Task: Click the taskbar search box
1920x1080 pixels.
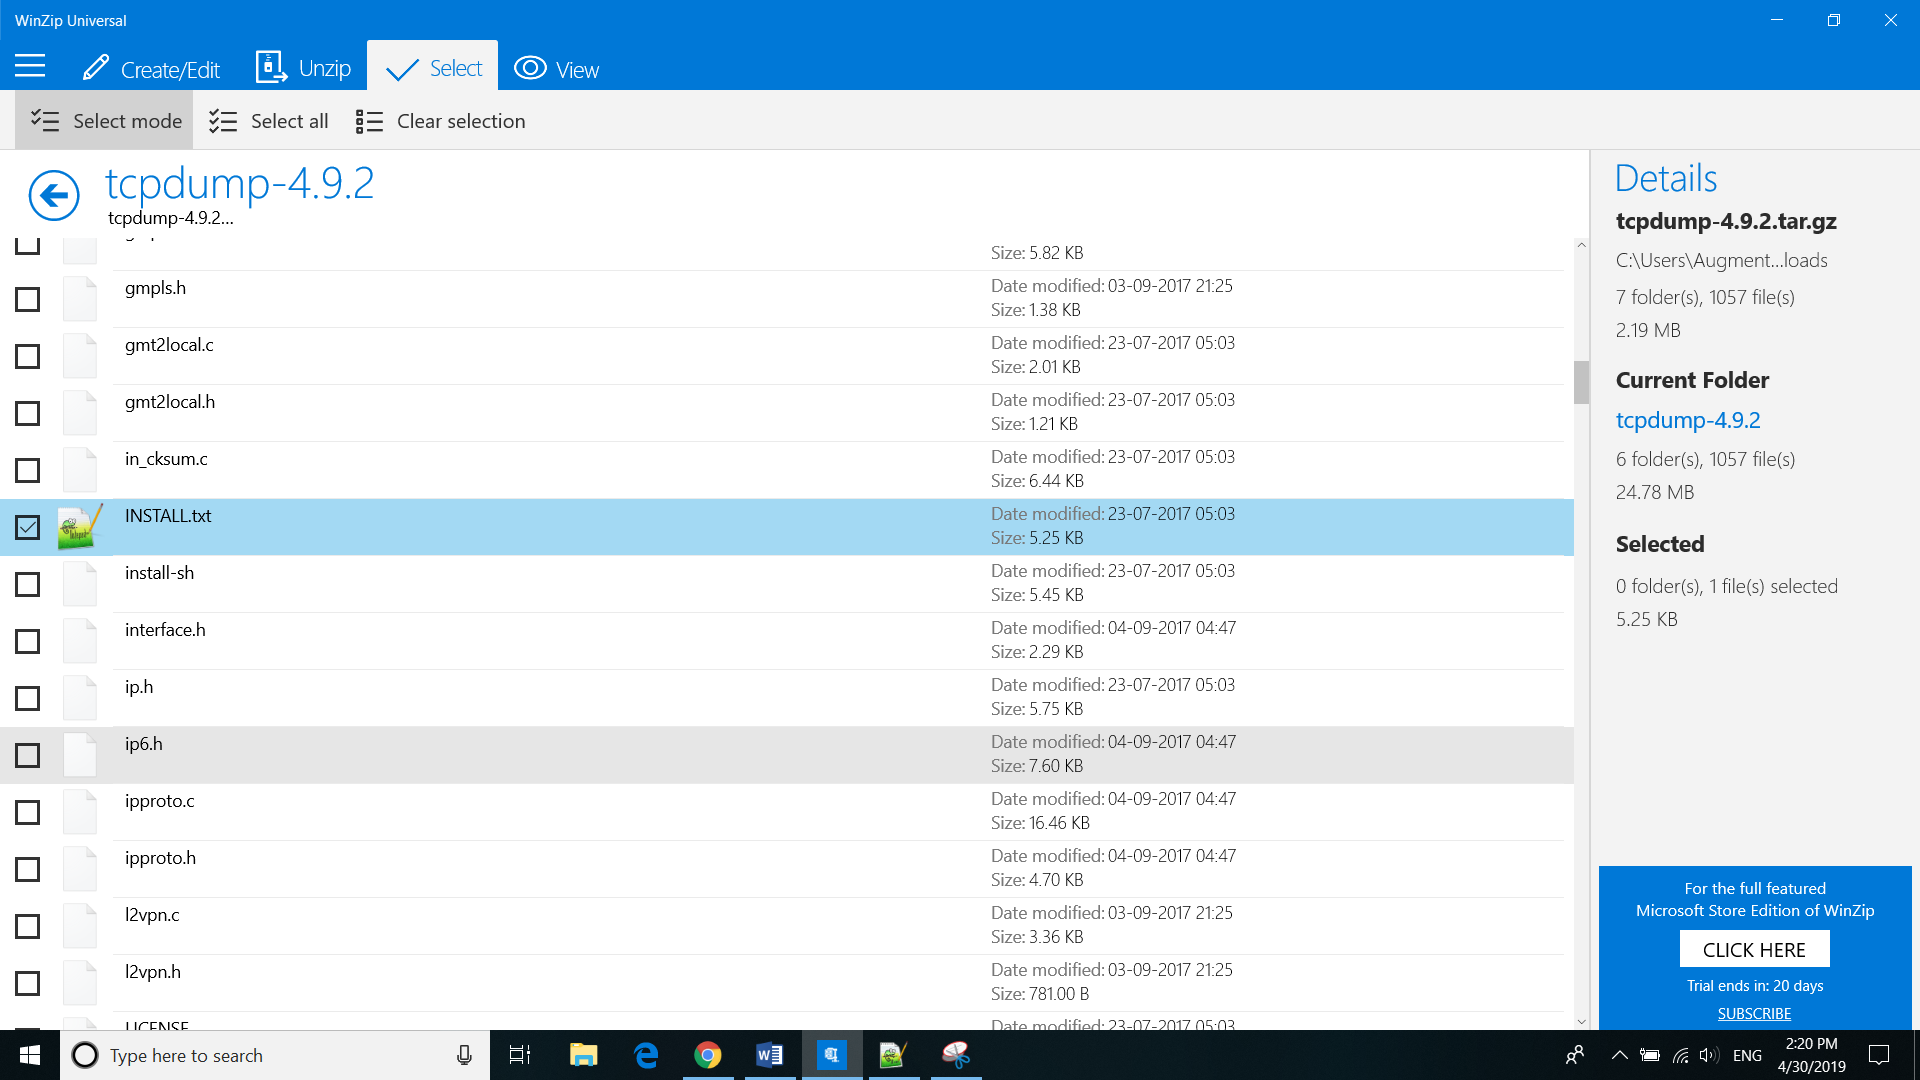Action: (x=275, y=1055)
